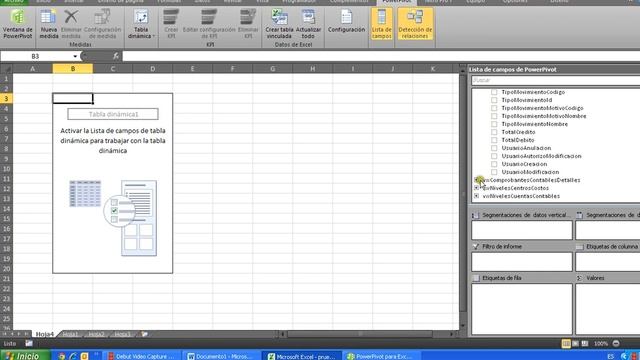Click Eliminar KPI button
Viewport: 640px width, 360px height.
(x=248, y=24)
